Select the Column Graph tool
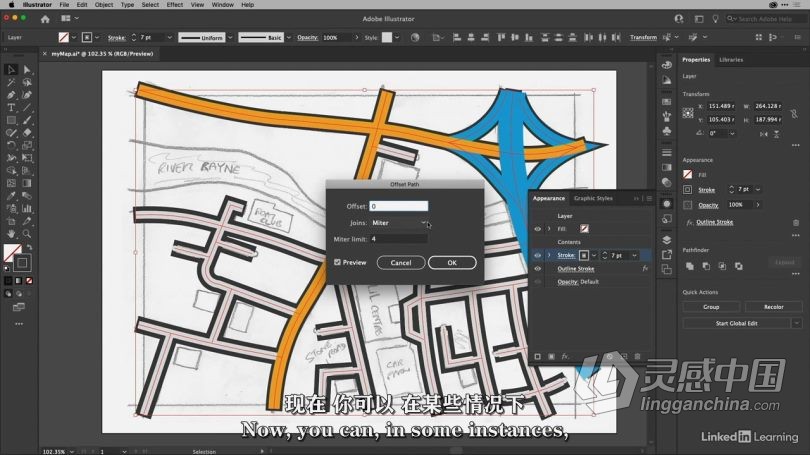The height and width of the screenshot is (455, 810). pos(27,208)
